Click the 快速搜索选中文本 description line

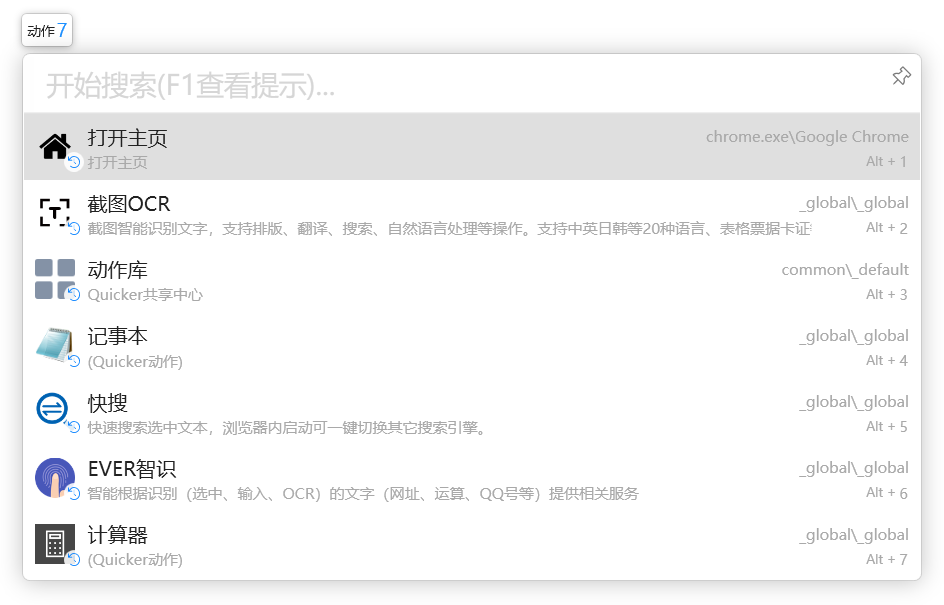click(x=287, y=427)
